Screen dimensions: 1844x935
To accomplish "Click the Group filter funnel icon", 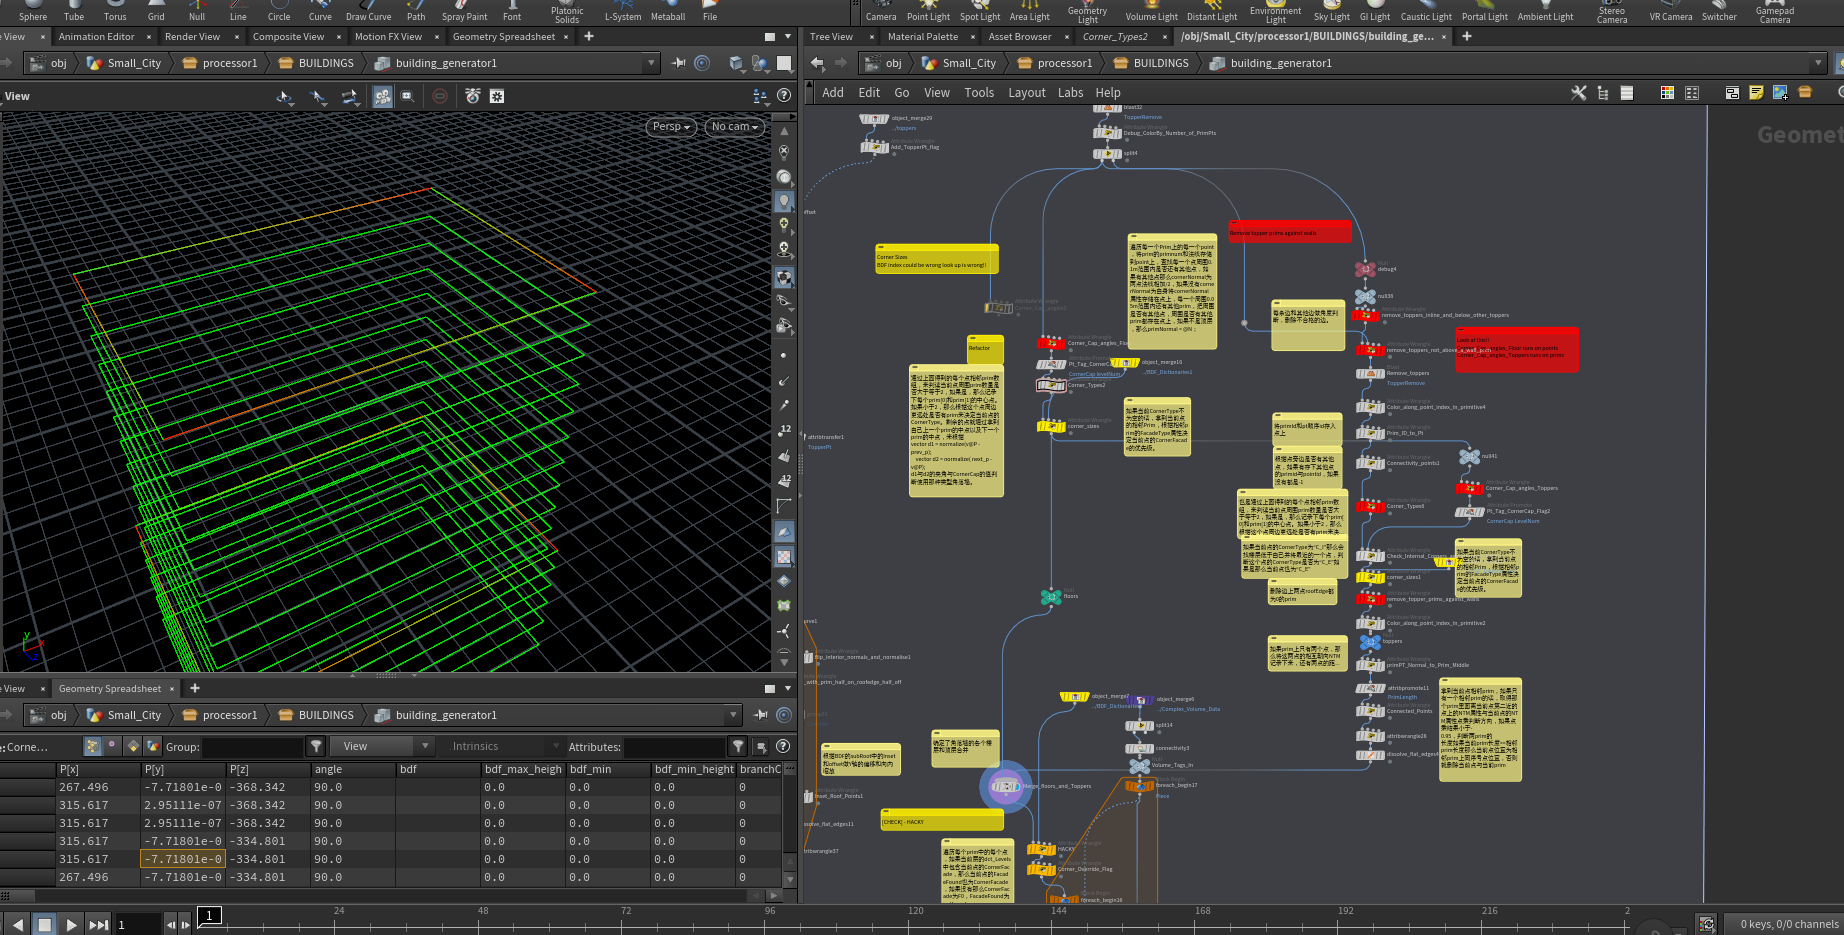I will point(316,746).
